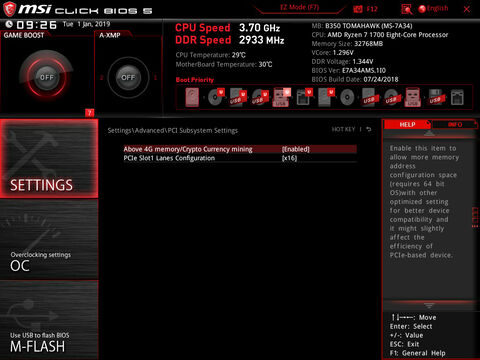Click the Boot Priority label
This screenshot has width=480, height=360.
(x=195, y=80)
